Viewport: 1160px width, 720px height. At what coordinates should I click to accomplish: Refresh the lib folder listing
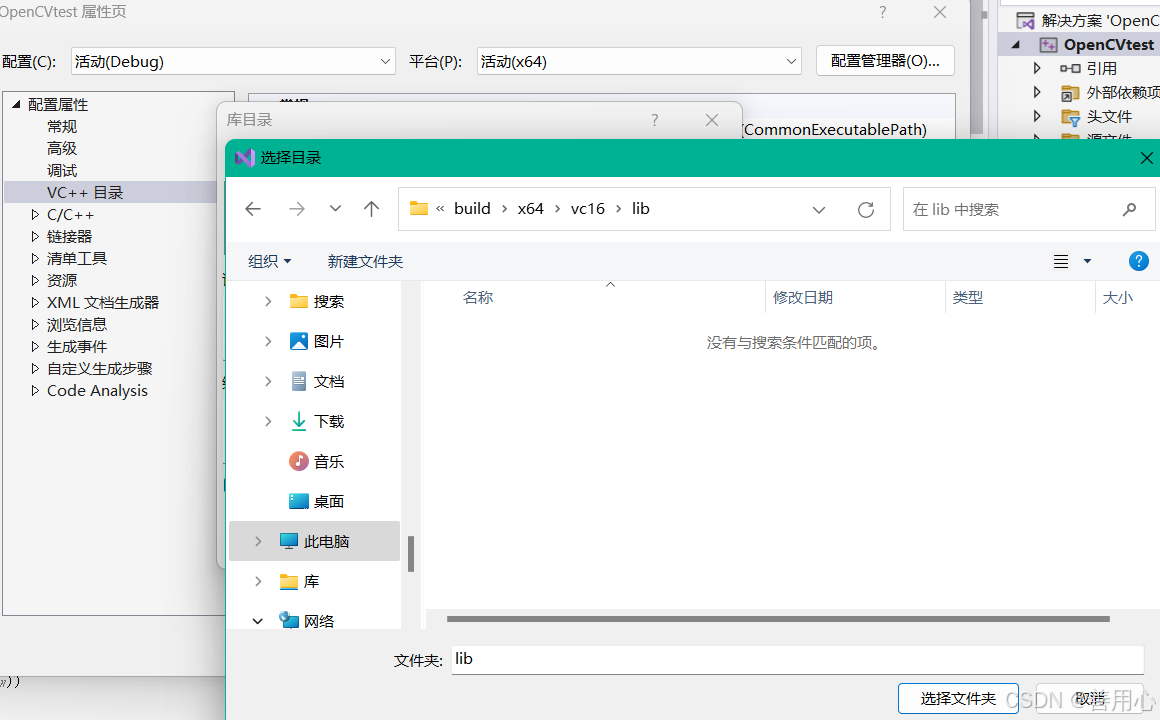pyautogui.click(x=866, y=209)
